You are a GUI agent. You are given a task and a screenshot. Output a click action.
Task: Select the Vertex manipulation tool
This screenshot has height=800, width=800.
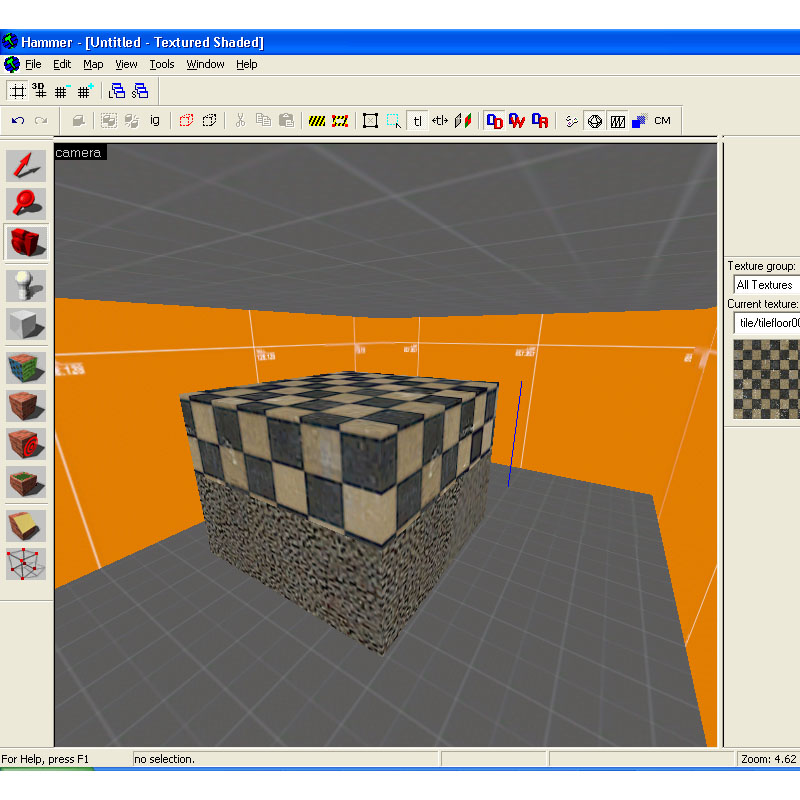(26, 564)
